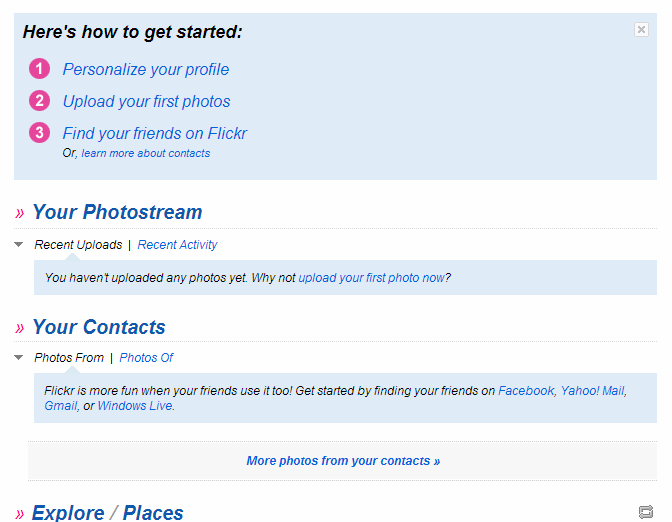The image size is (672, 522).
Task: Click upload your first photo now link
Action: pyautogui.click(x=371, y=278)
